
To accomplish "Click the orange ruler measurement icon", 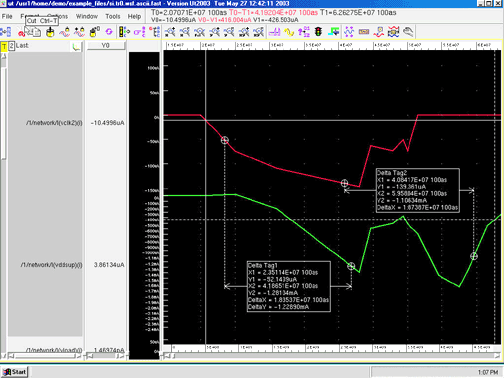I will 364,32.
